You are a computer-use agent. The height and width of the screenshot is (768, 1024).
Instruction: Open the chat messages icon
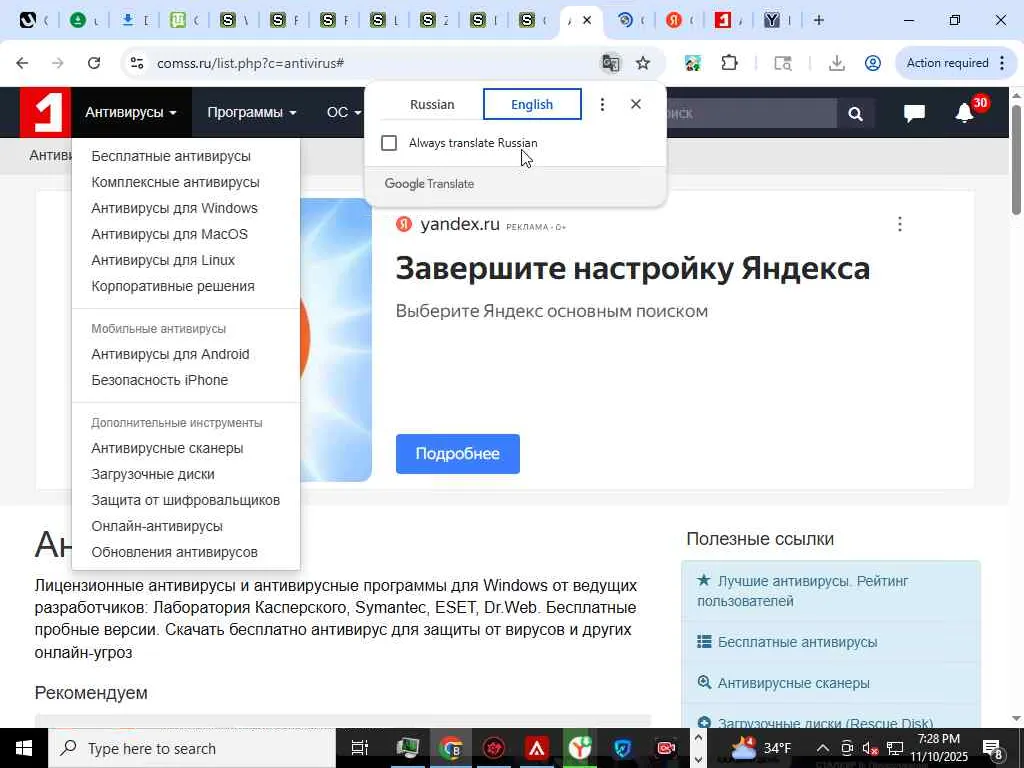click(x=914, y=113)
